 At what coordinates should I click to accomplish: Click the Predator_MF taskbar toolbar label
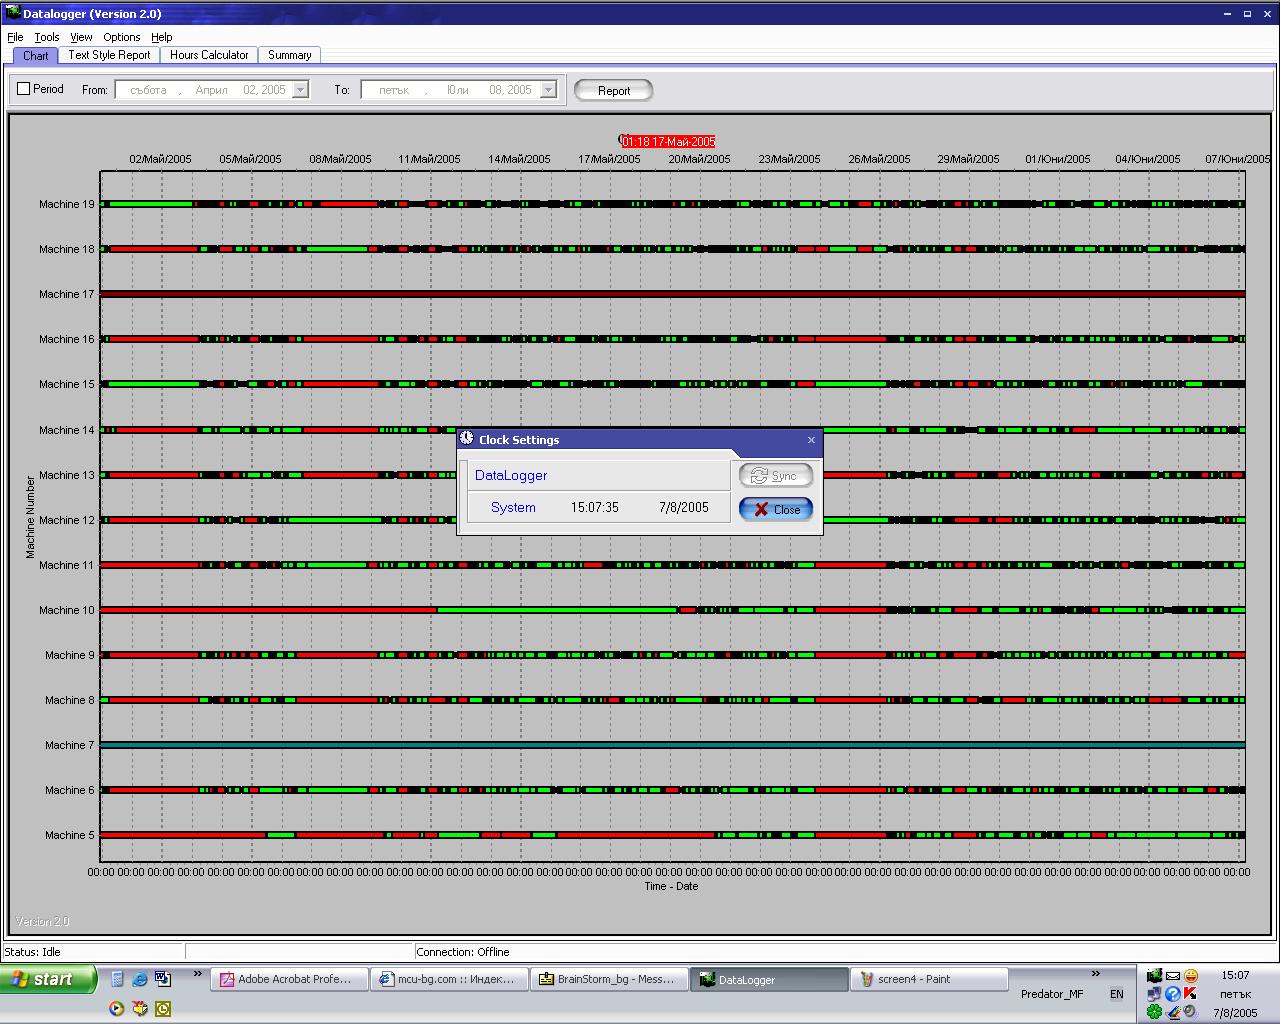1052,994
